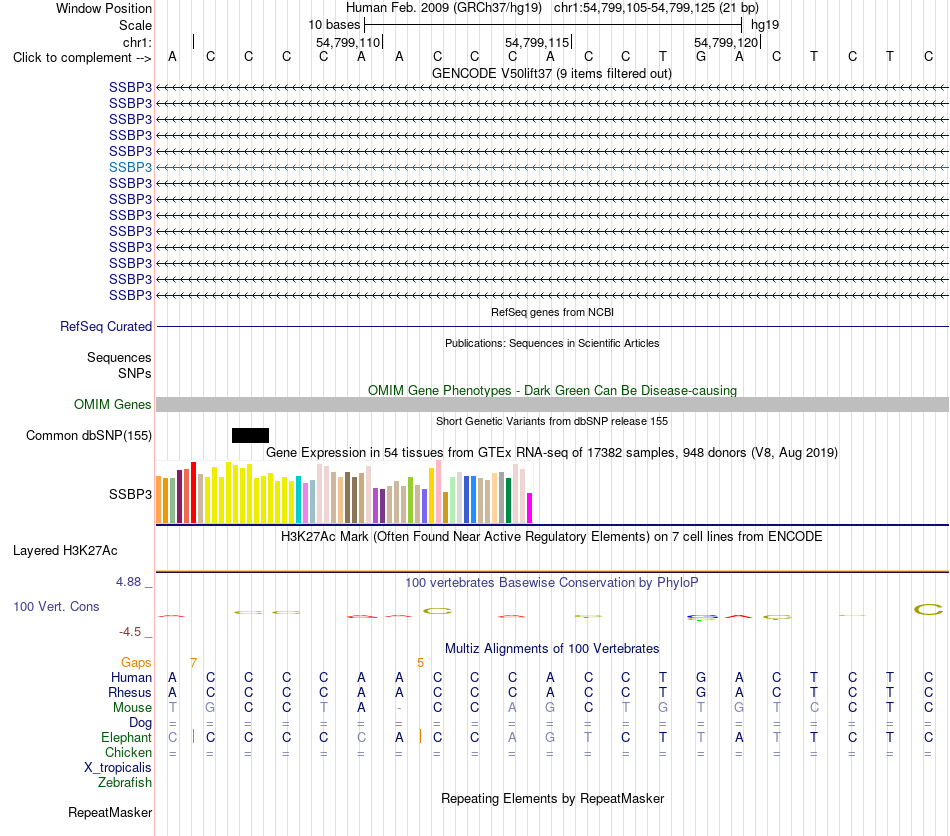Click 'Click to complement -->' label

82,58
